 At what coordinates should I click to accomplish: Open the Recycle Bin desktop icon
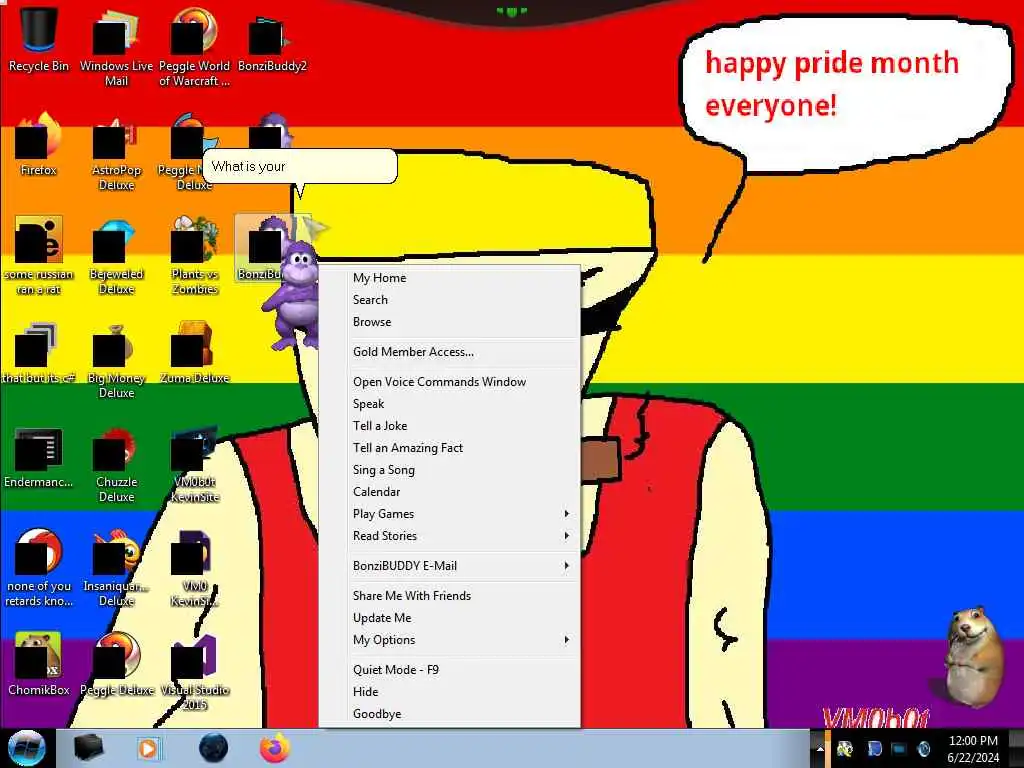pyautogui.click(x=39, y=39)
